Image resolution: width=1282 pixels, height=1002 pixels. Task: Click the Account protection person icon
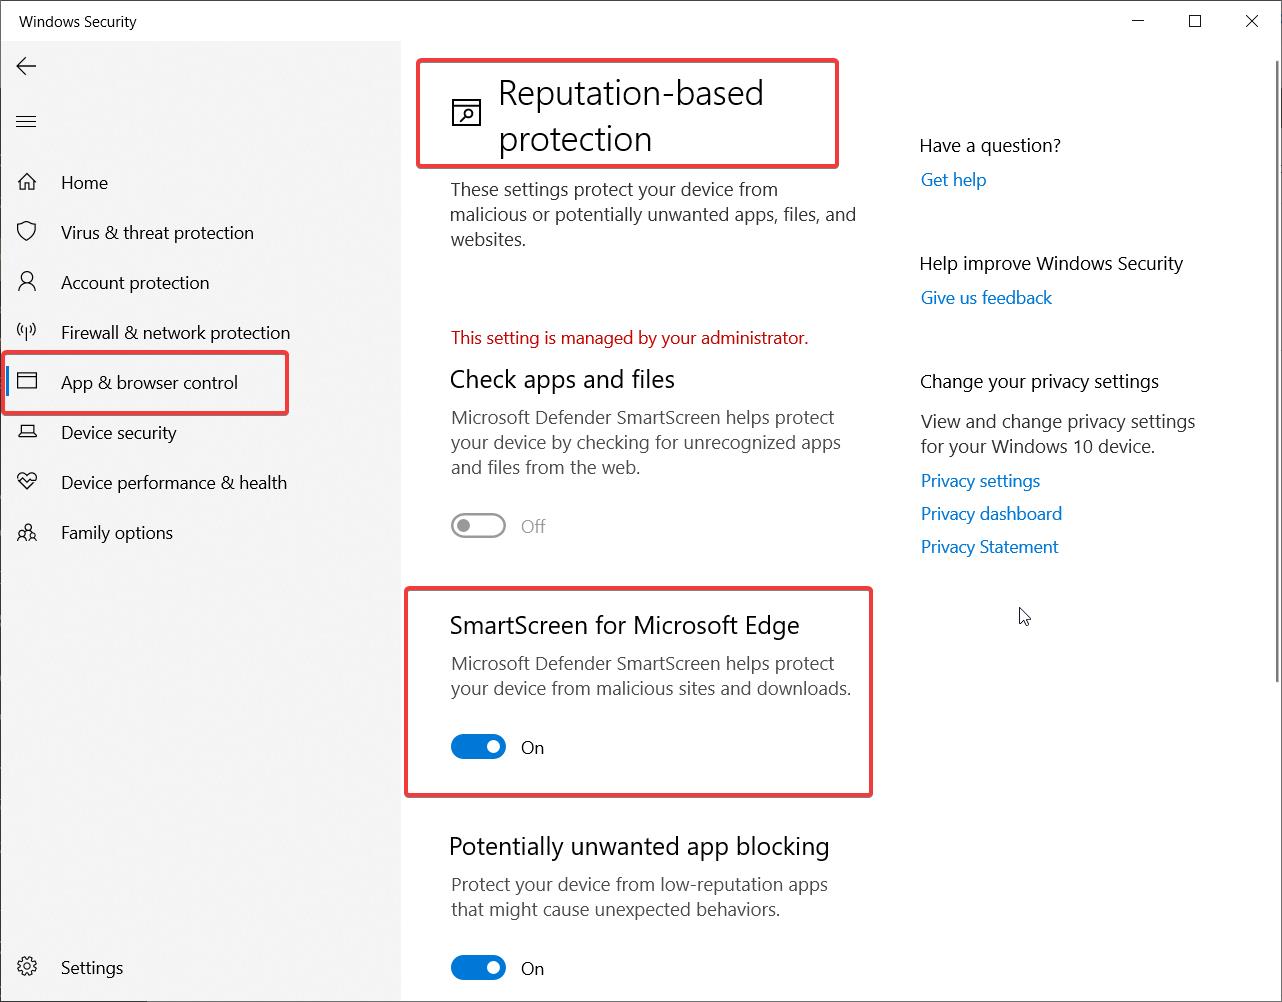(x=27, y=282)
